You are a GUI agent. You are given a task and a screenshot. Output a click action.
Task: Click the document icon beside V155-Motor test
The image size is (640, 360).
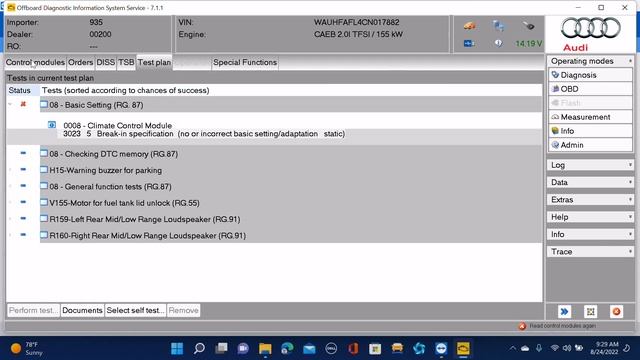pos(44,202)
